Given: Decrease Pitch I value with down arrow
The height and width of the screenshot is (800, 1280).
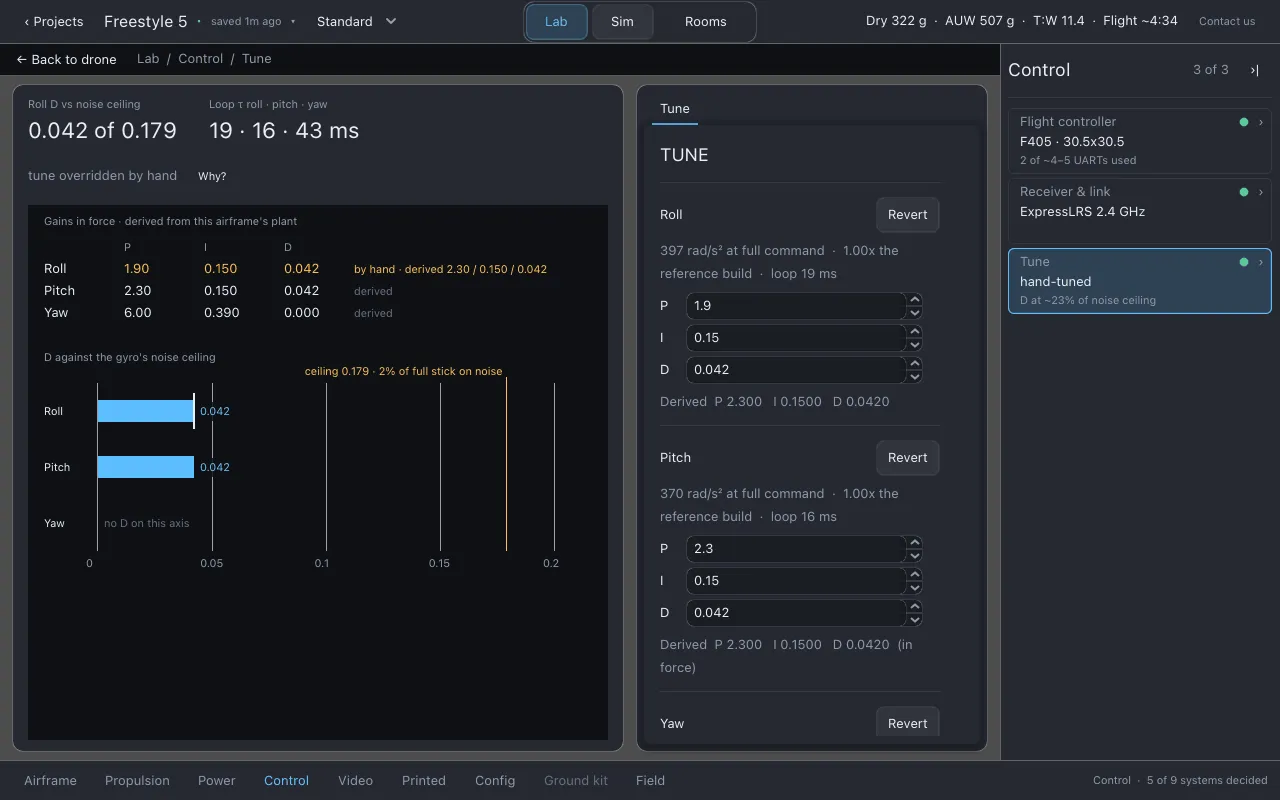Looking at the screenshot, I should [x=915, y=587].
